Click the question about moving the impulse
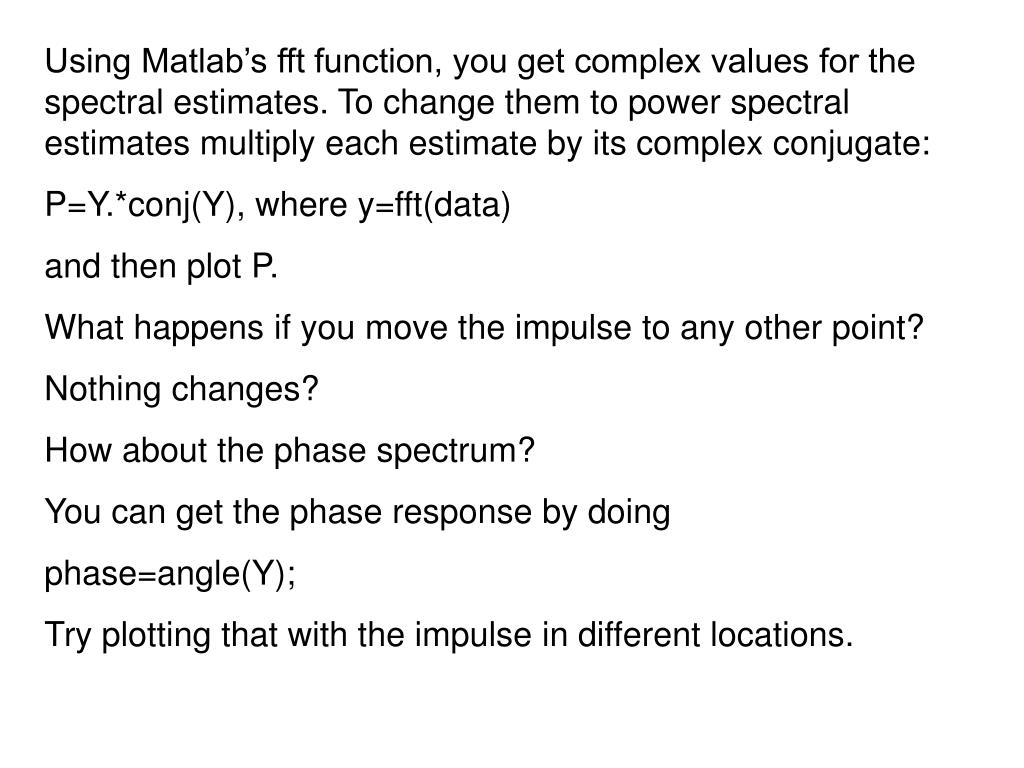1024x768 pixels. [x=484, y=327]
